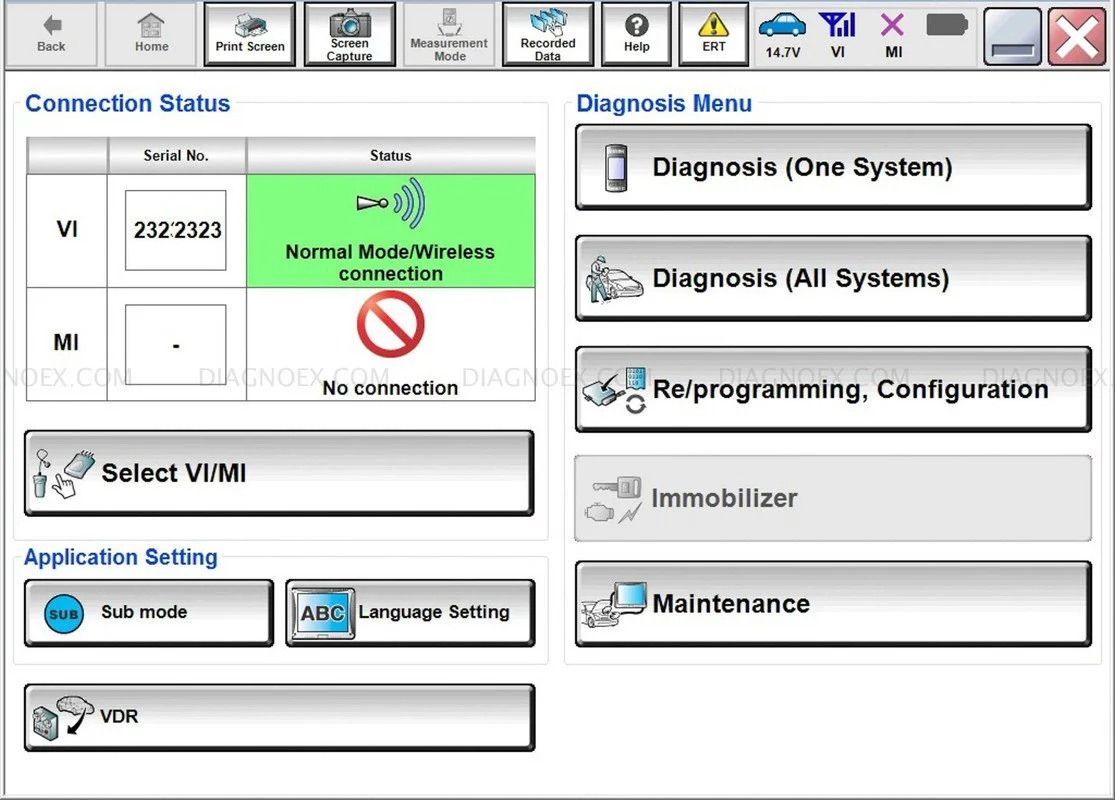The width and height of the screenshot is (1115, 800).
Task: Start Diagnosis (All Systems)
Action: [x=832, y=278]
